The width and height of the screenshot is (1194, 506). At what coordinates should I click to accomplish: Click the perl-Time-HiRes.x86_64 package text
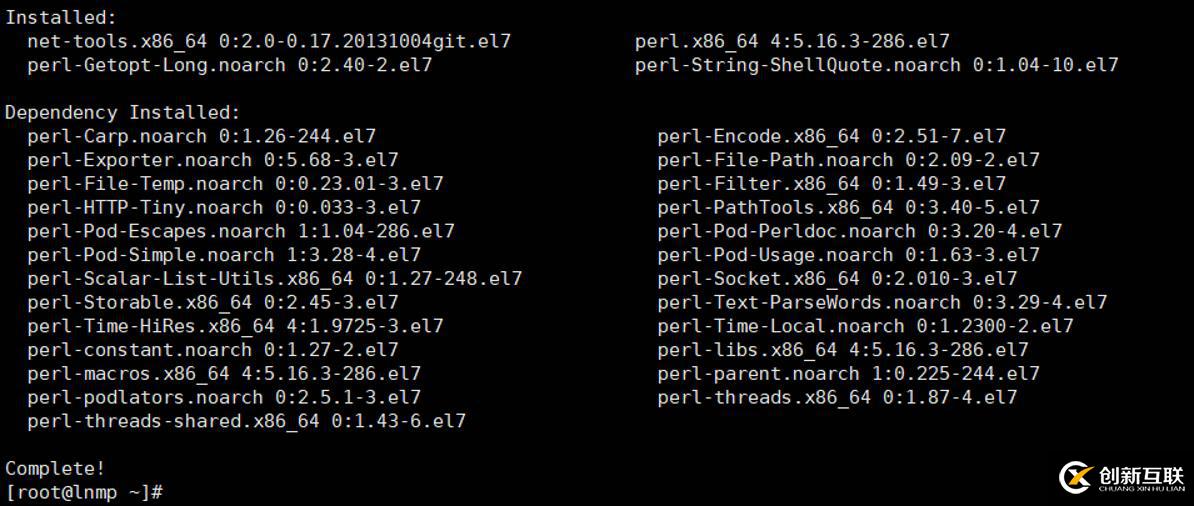(x=235, y=326)
